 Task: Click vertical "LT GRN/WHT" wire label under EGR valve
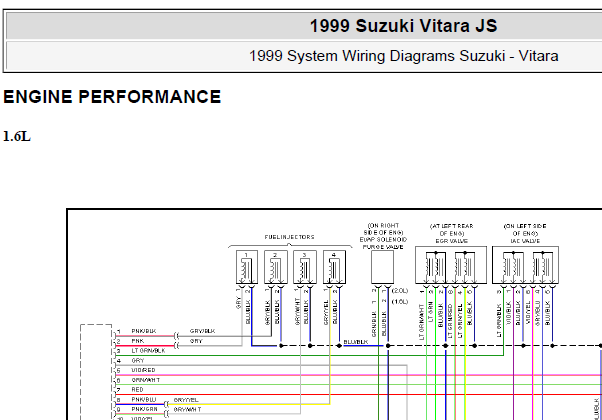(x=421, y=322)
